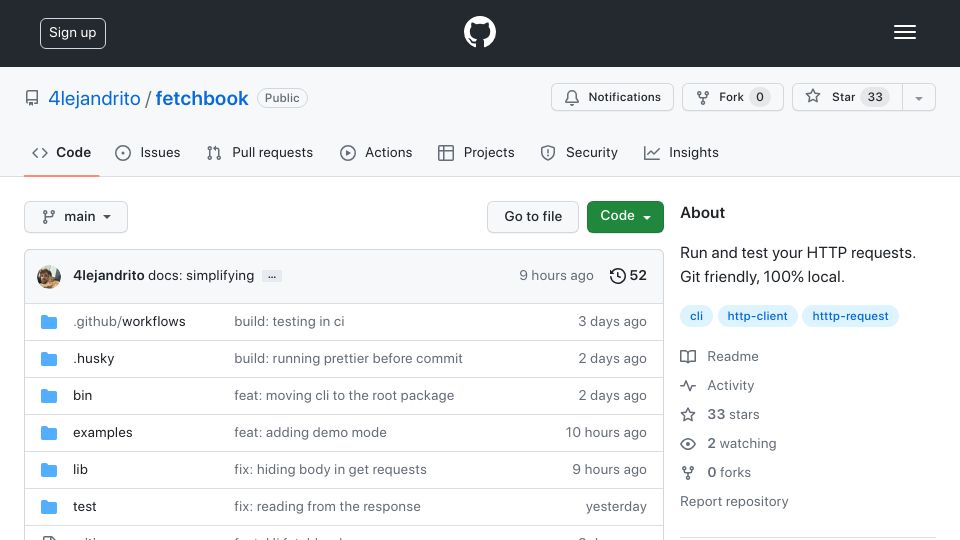Star the fetchbook repository
This screenshot has height=540, width=960.
click(847, 97)
